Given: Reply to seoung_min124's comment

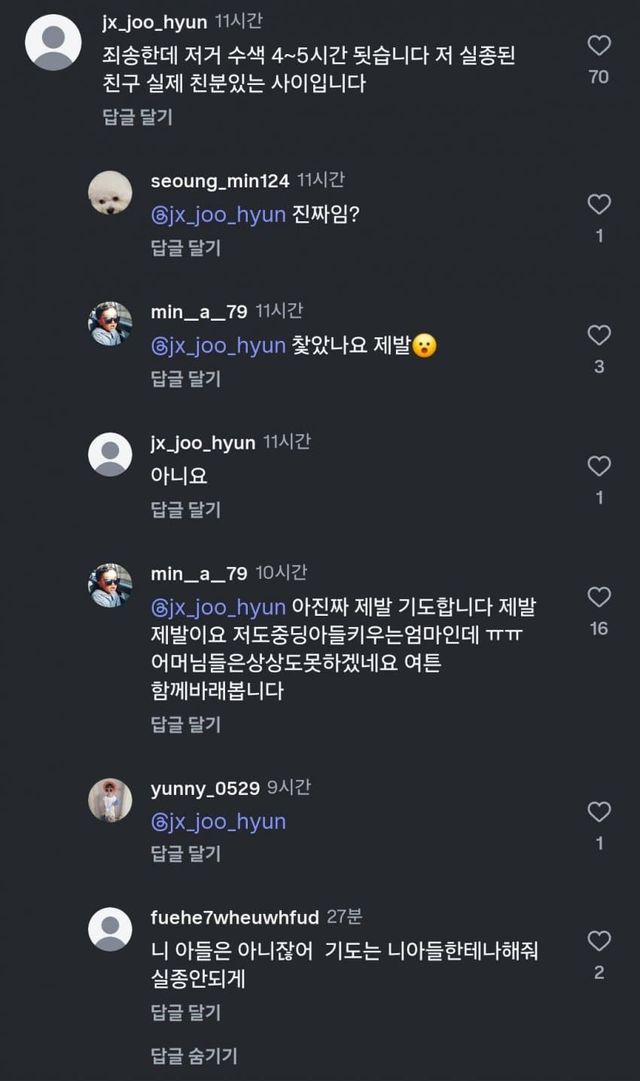Looking at the screenshot, I should [186, 248].
